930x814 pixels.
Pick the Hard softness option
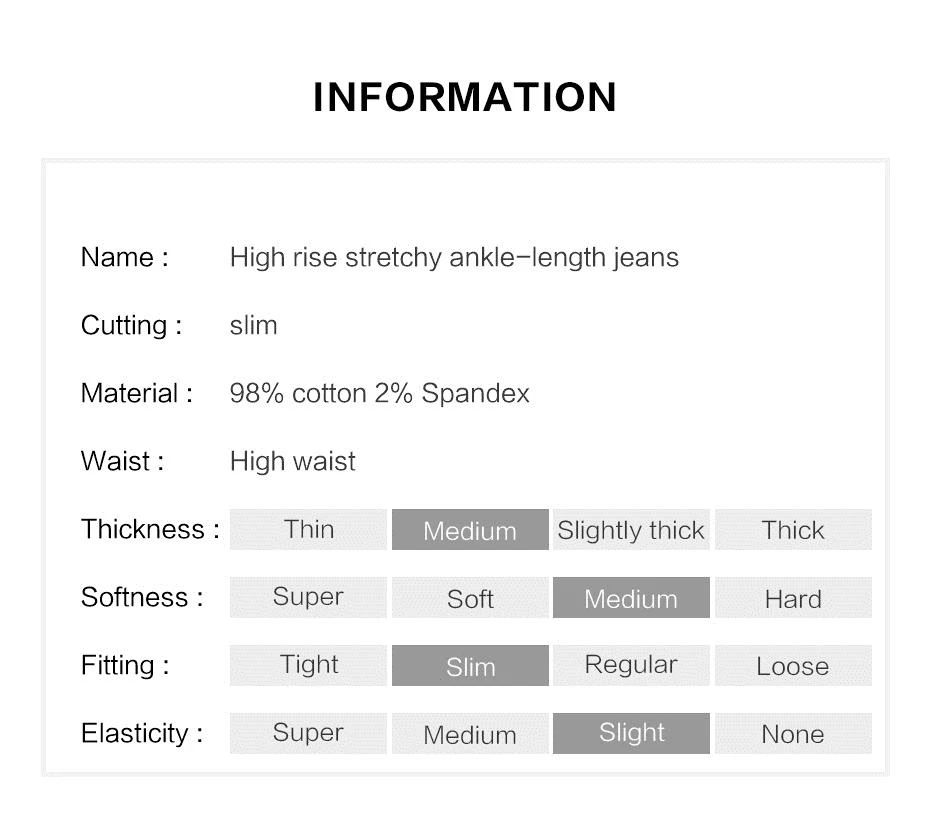click(x=794, y=597)
